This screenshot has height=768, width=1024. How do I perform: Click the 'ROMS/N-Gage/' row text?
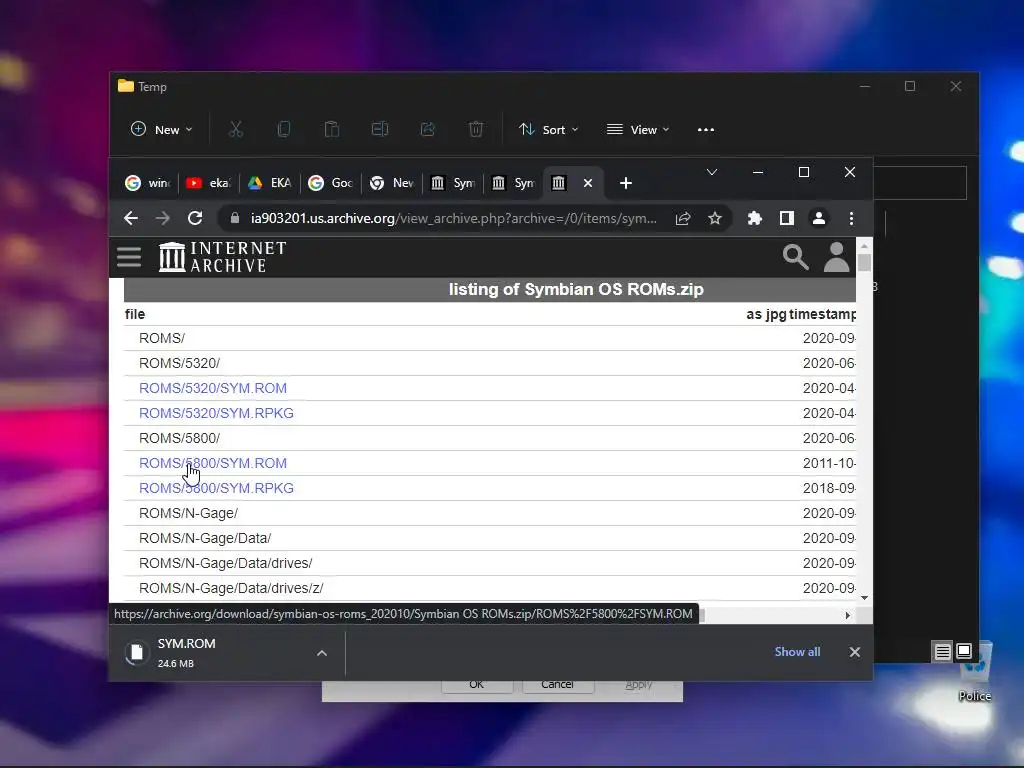[188, 513]
